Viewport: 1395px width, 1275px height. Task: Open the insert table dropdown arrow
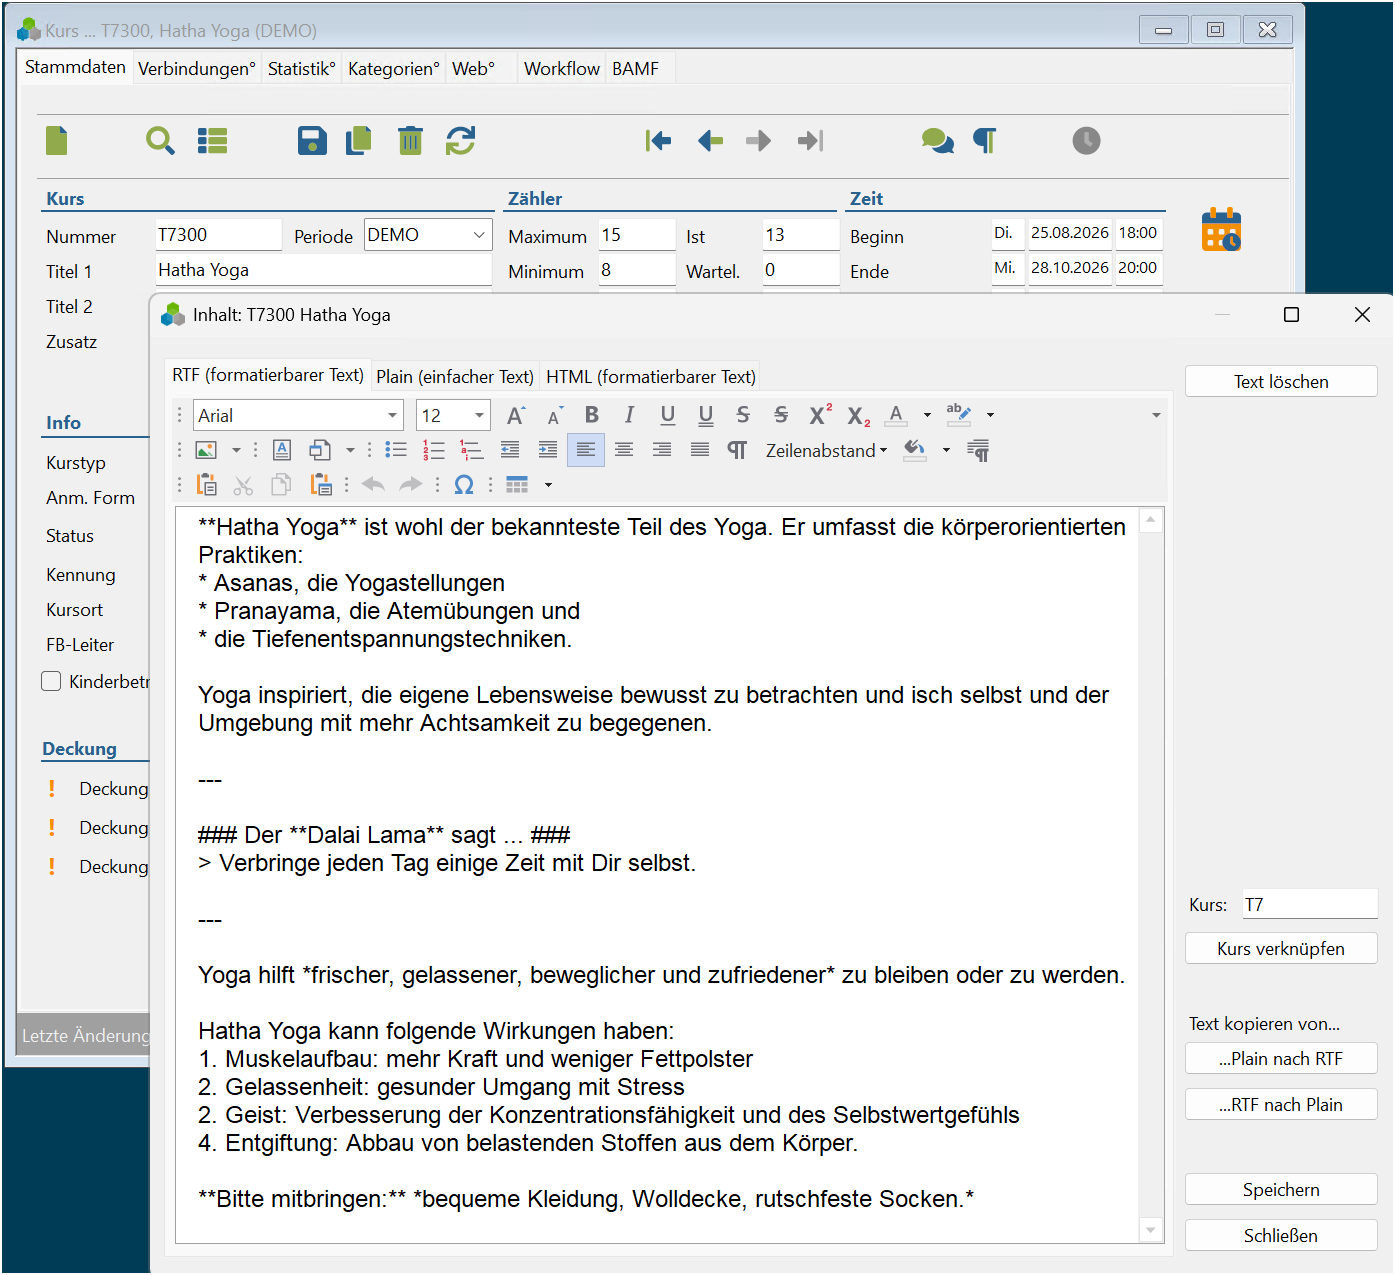click(548, 485)
